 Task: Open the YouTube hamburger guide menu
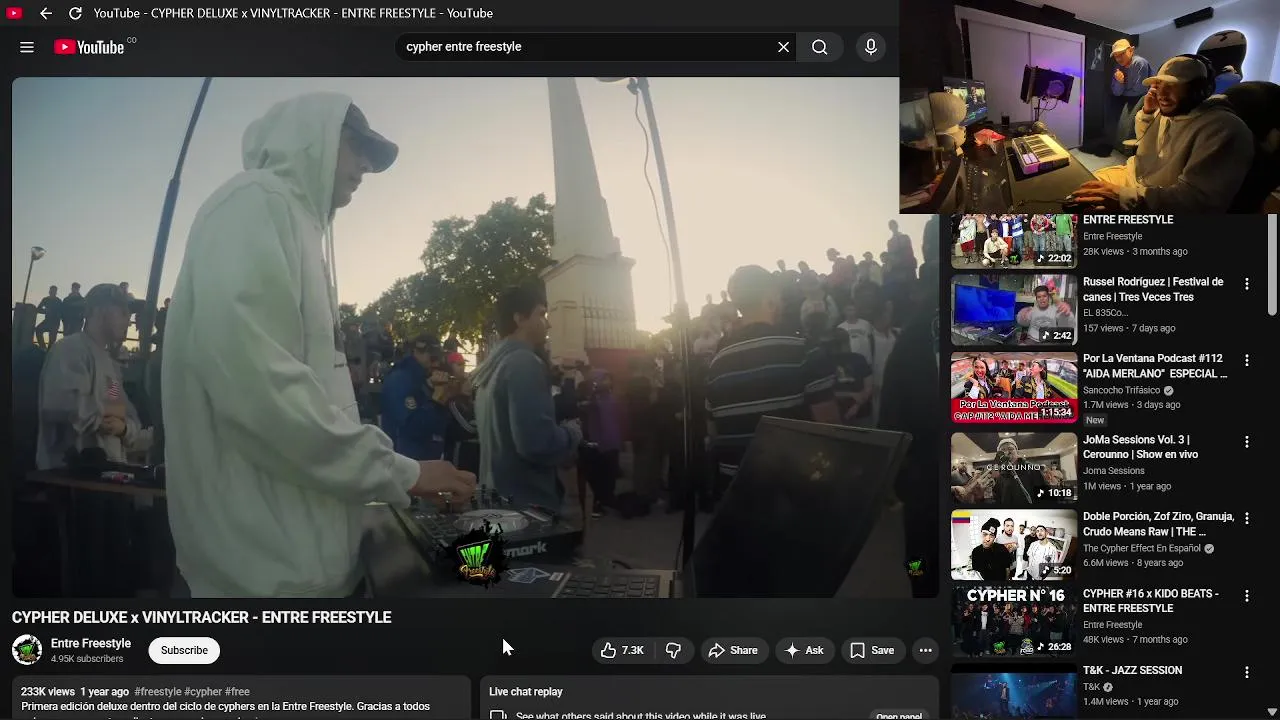click(27, 47)
